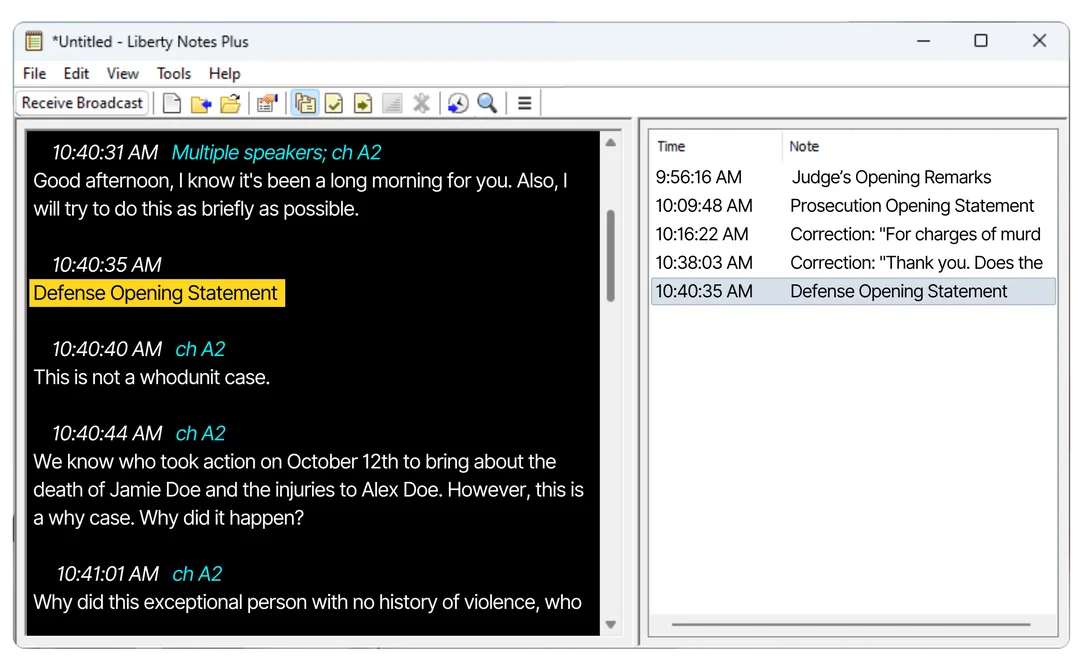1080x671 pixels.
Task: Create a new blank document
Action: coord(172,103)
